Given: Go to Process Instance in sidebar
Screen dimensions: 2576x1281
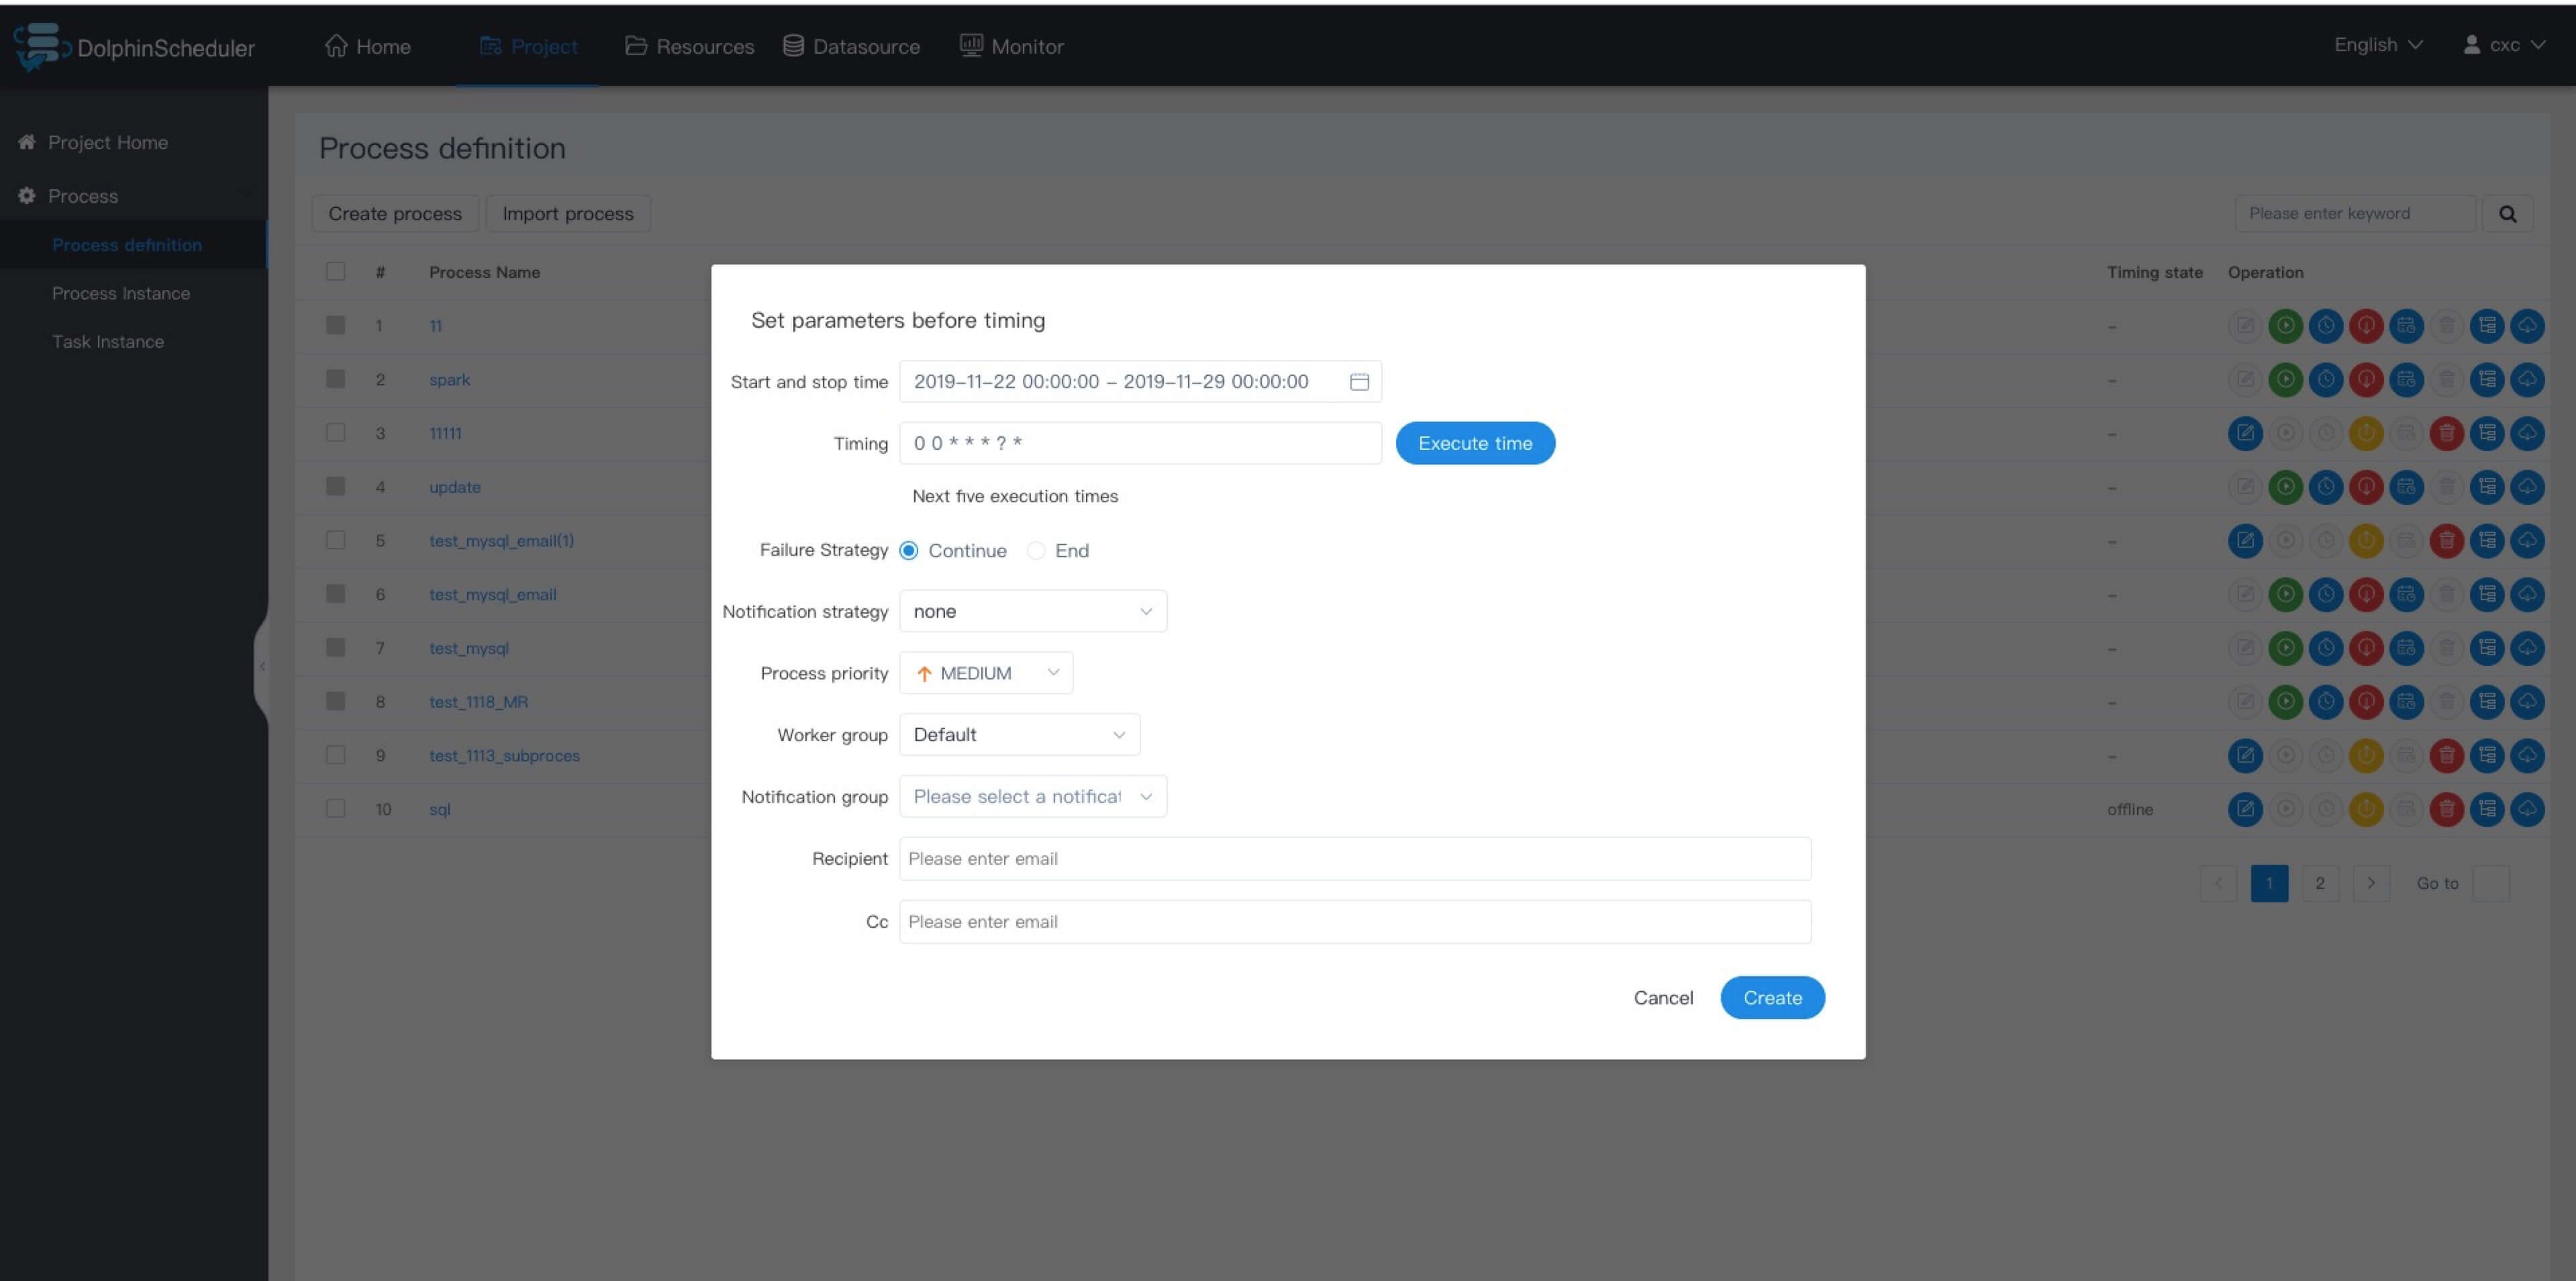Looking at the screenshot, I should (x=121, y=293).
